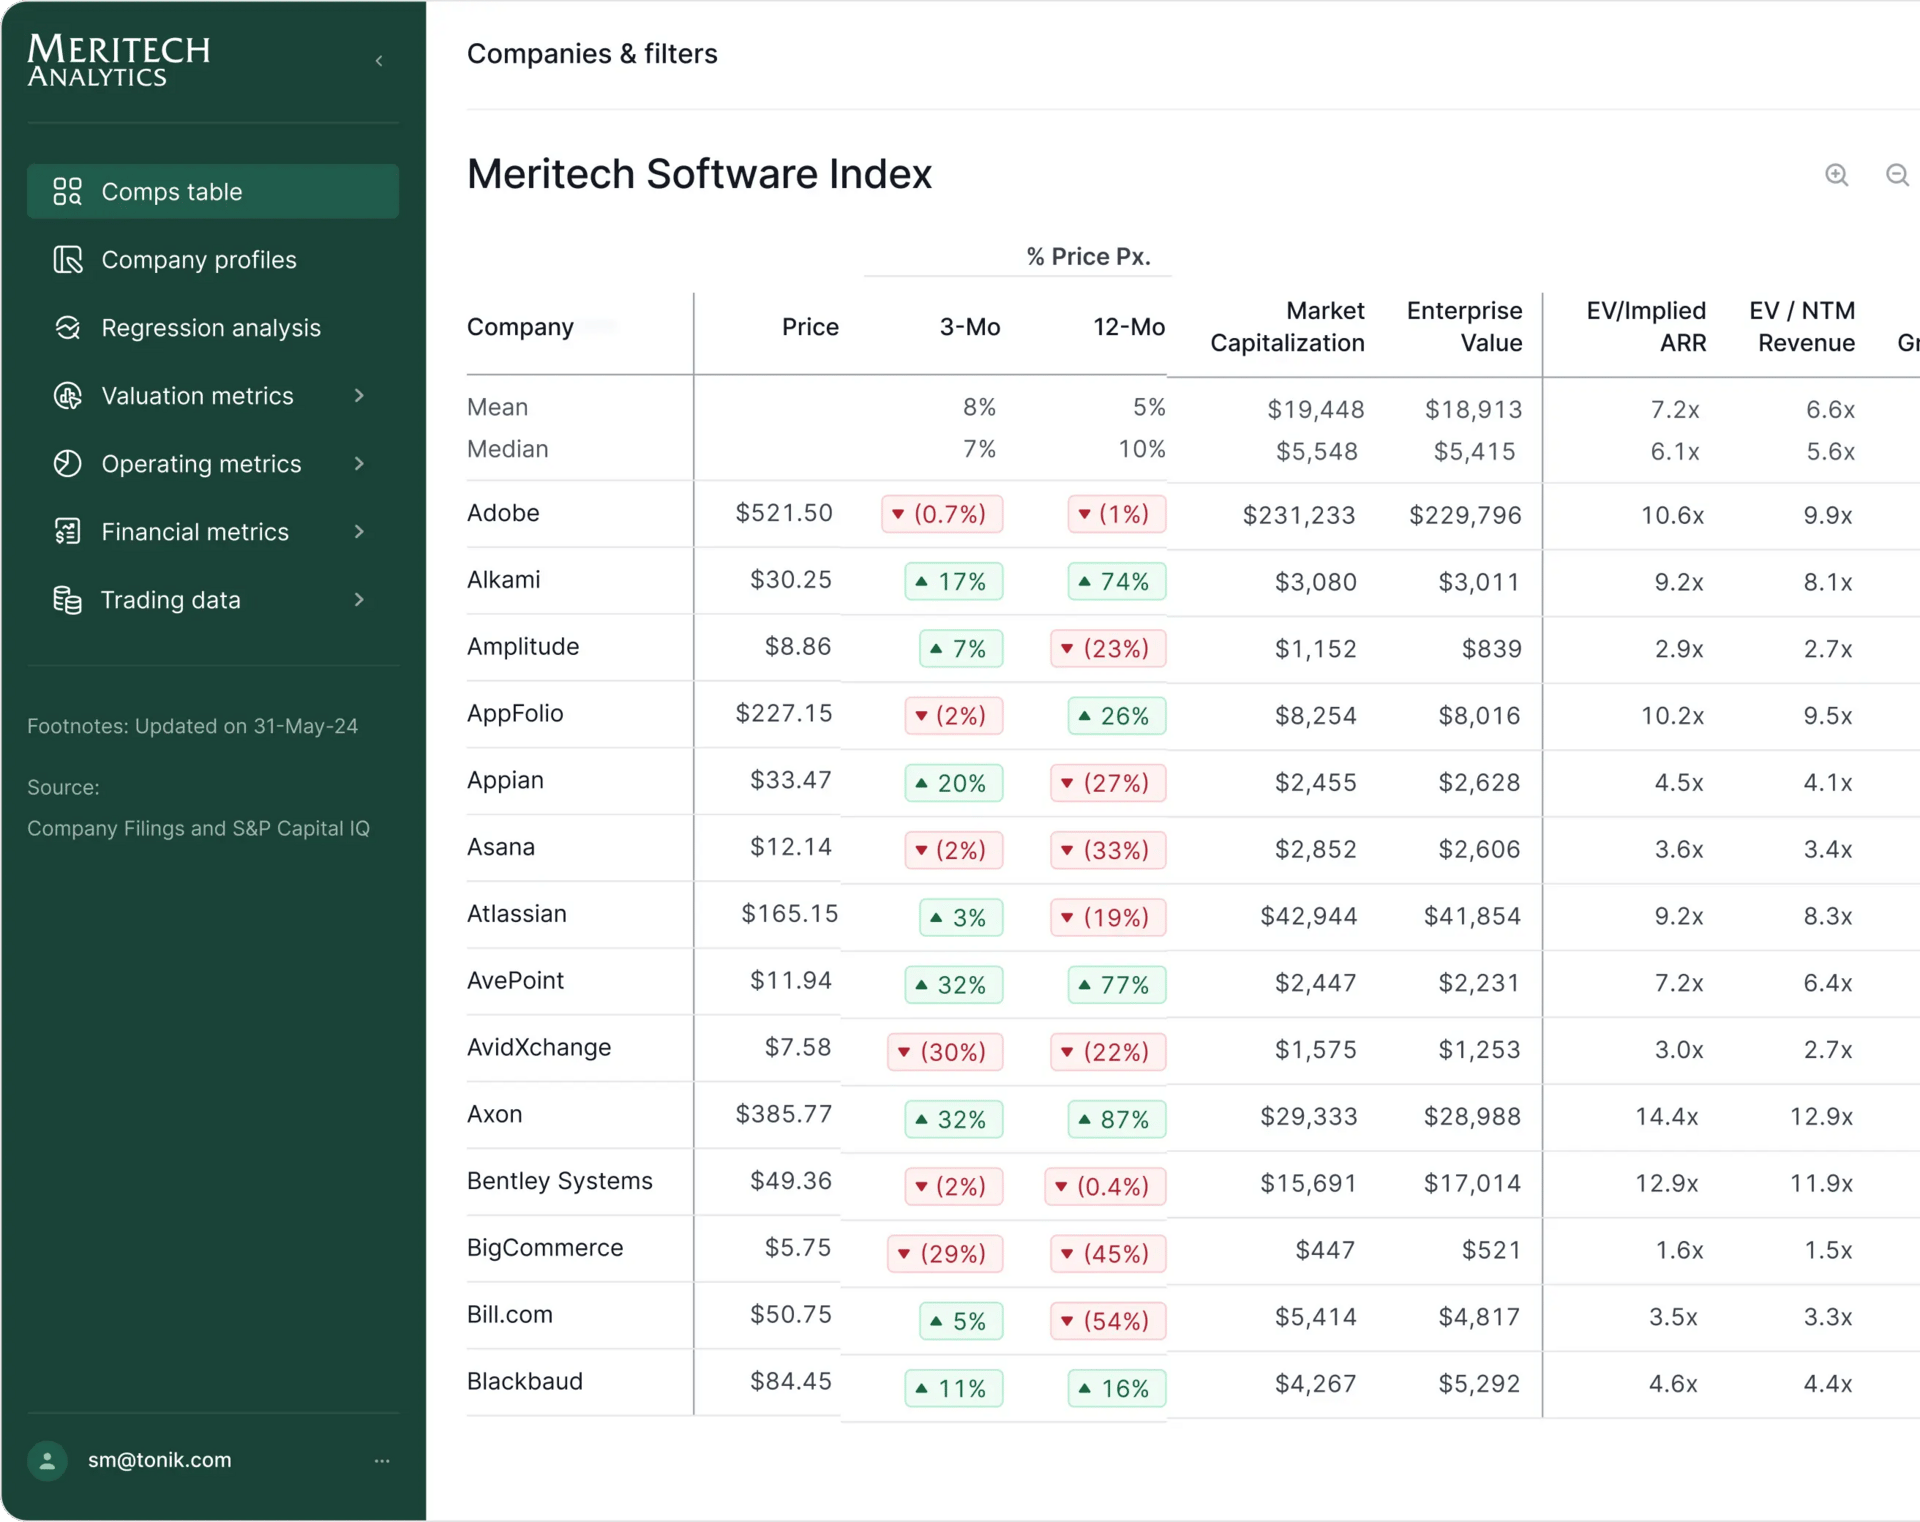The width and height of the screenshot is (1920, 1522).
Task: Click the Financial metrics icon
Action: [67, 532]
